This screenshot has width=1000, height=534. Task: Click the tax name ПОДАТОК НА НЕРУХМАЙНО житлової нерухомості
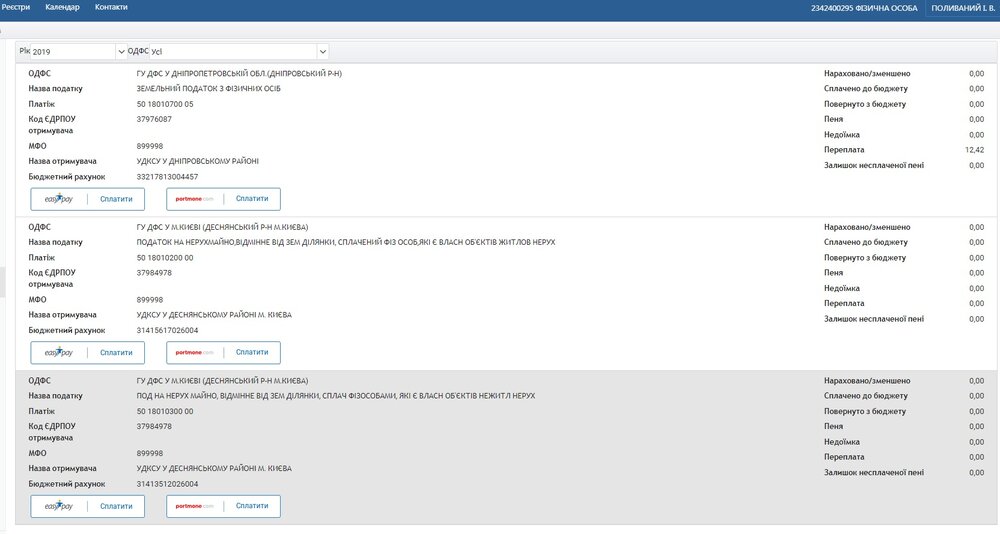346,242
